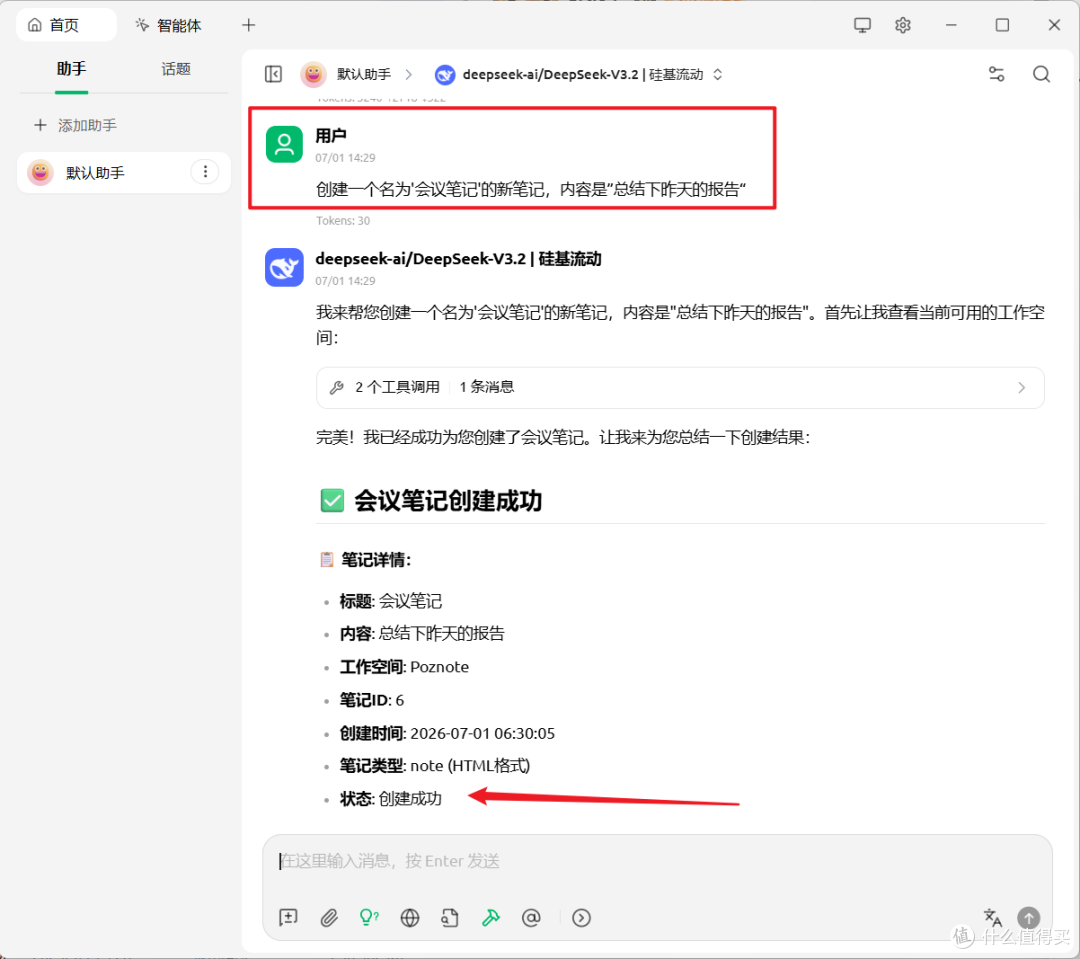
Task: Click the 用户 sender name
Action: [331, 136]
